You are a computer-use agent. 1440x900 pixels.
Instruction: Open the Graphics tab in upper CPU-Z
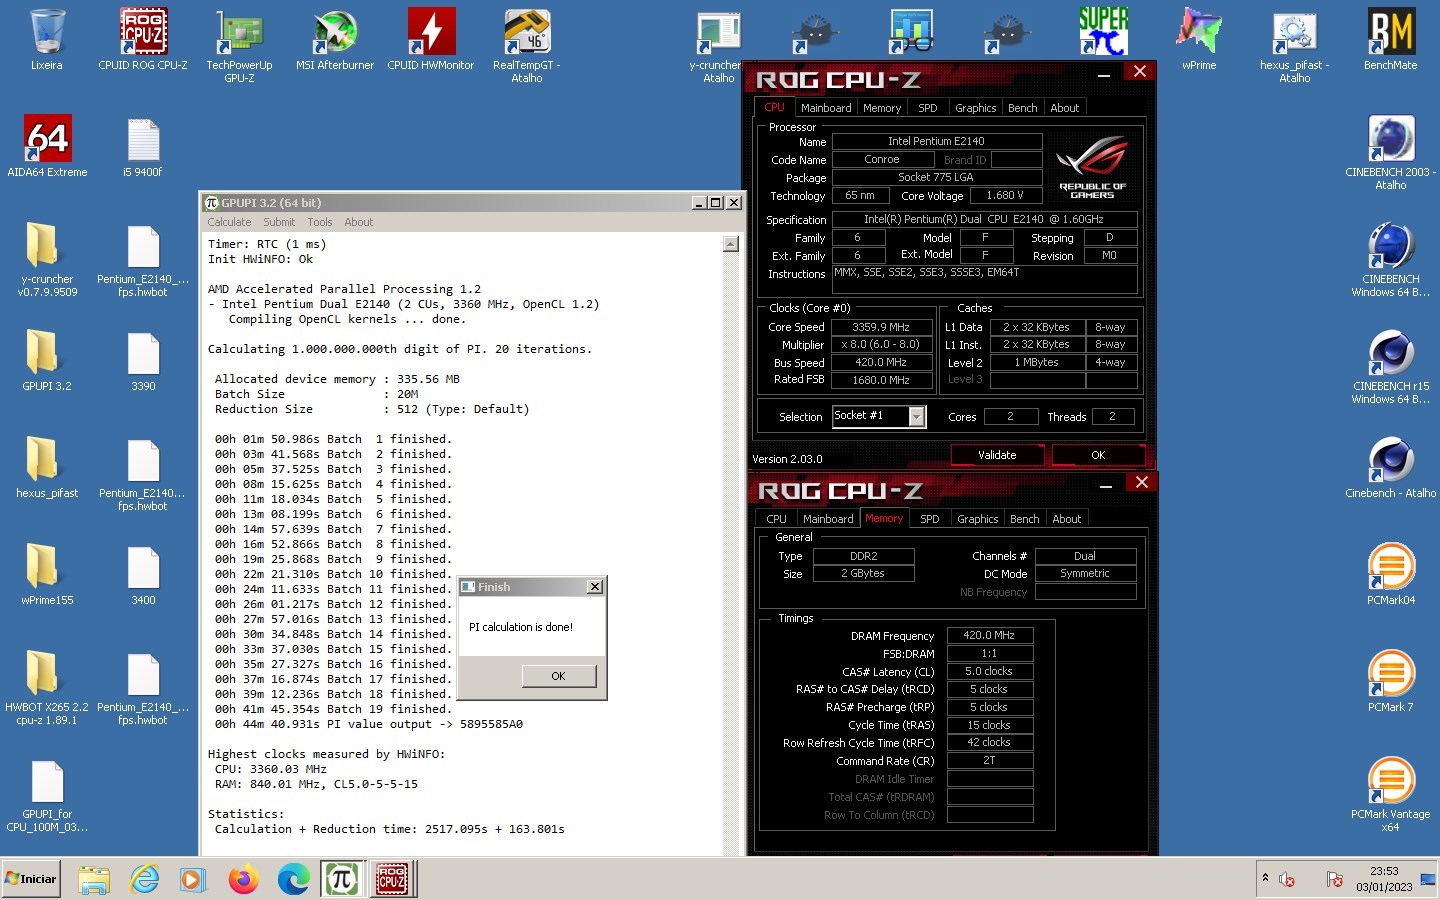975,108
